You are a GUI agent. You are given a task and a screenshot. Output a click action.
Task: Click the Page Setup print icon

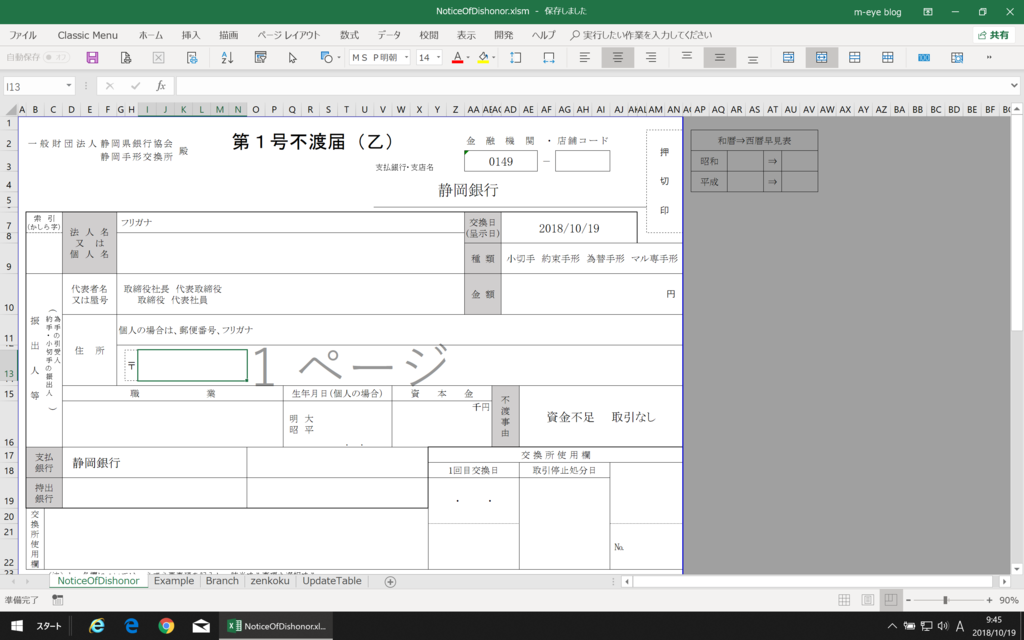(192, 57)
